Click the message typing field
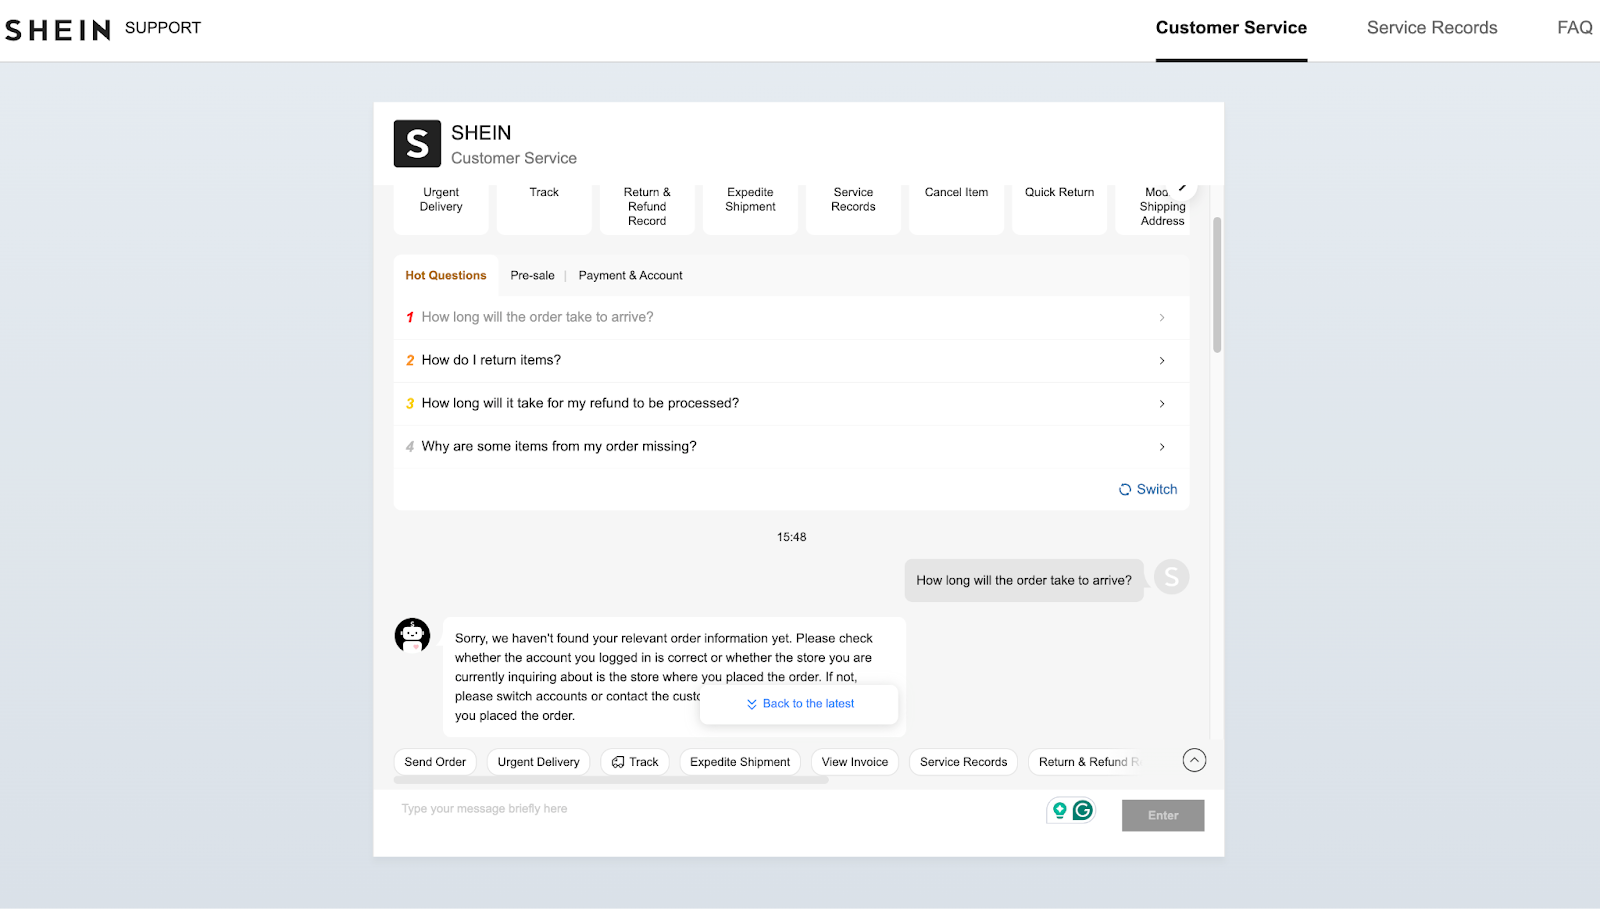The width and height of the screenshot is (1600, 909). click(600, 808)
